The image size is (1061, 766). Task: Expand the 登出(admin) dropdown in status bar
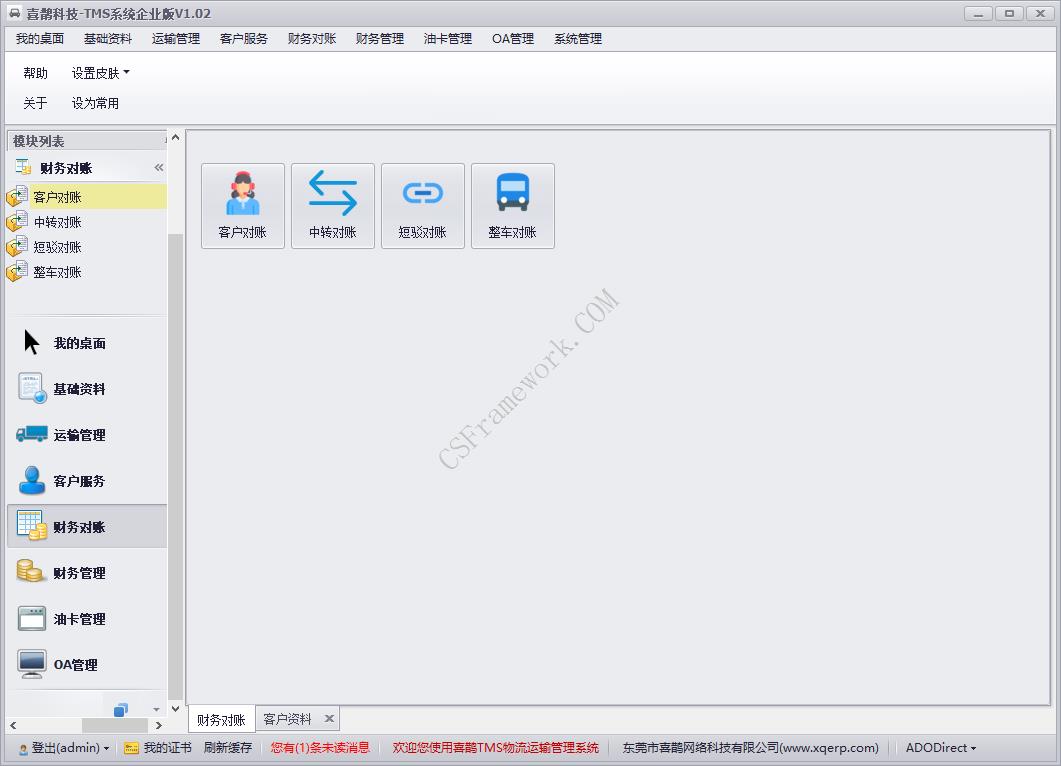[63, 747]
